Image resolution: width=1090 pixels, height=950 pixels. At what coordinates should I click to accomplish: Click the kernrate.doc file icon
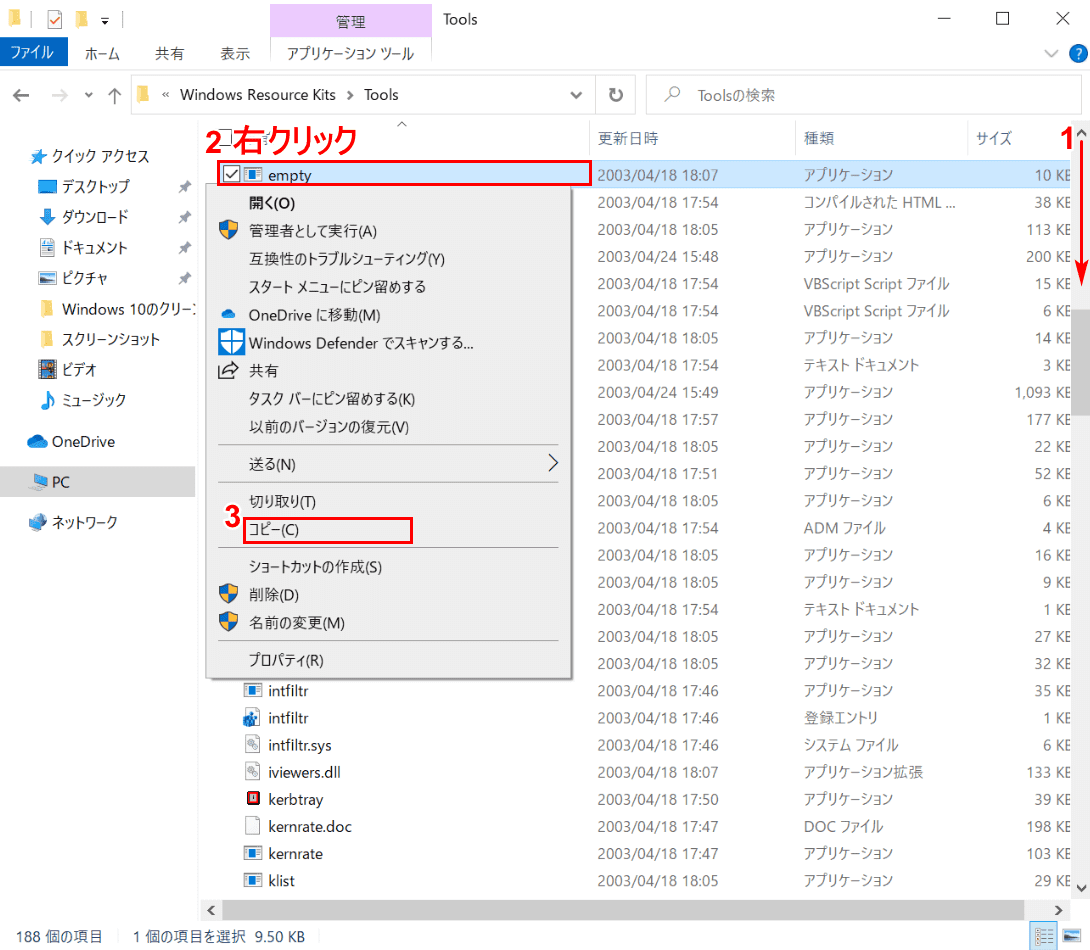pos(252,826)
